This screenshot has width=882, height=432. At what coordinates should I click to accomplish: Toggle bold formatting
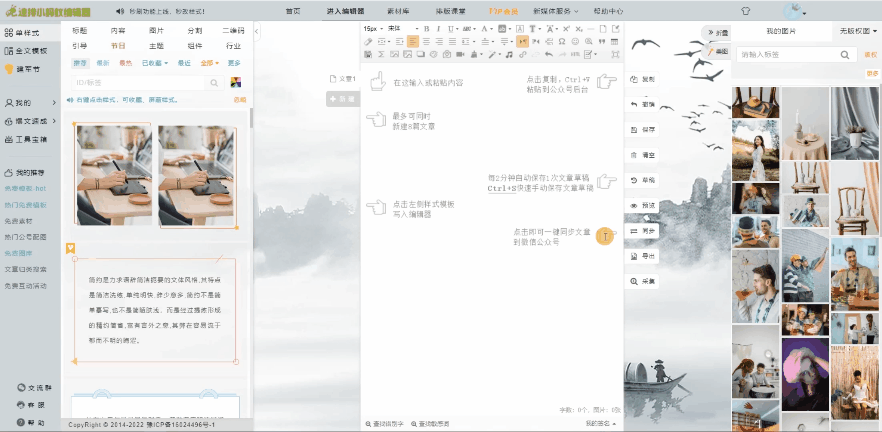point(426,29)
